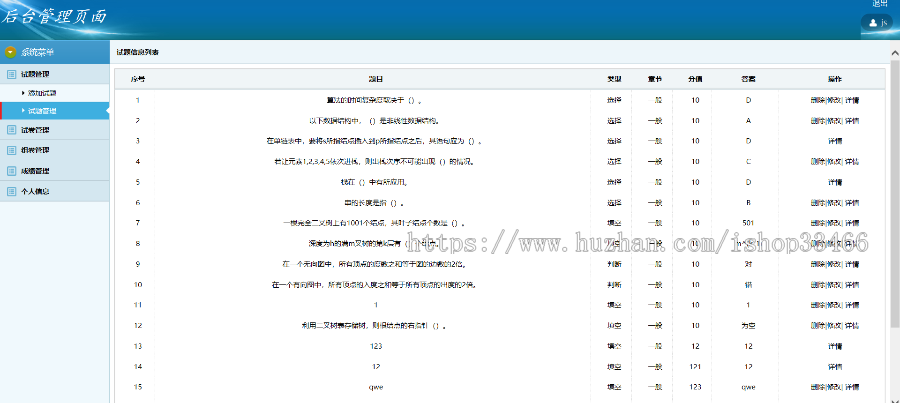The width and height of the screenshot is (900, 403).
Task: Click 删除 in row 10
Action: click(x=817, y=285)
